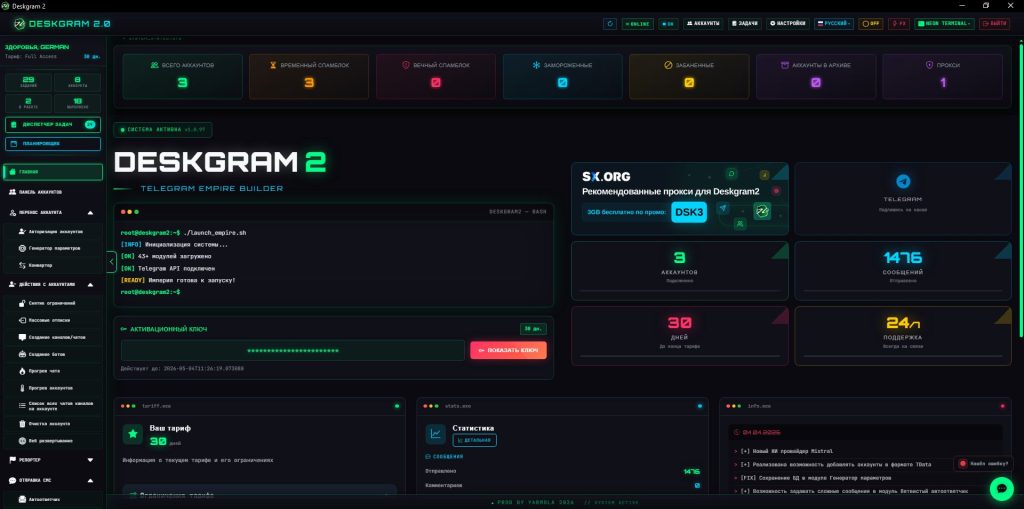Click the Telegram paper-plane icon on the card
The image size is (1024, 509).
903,182
